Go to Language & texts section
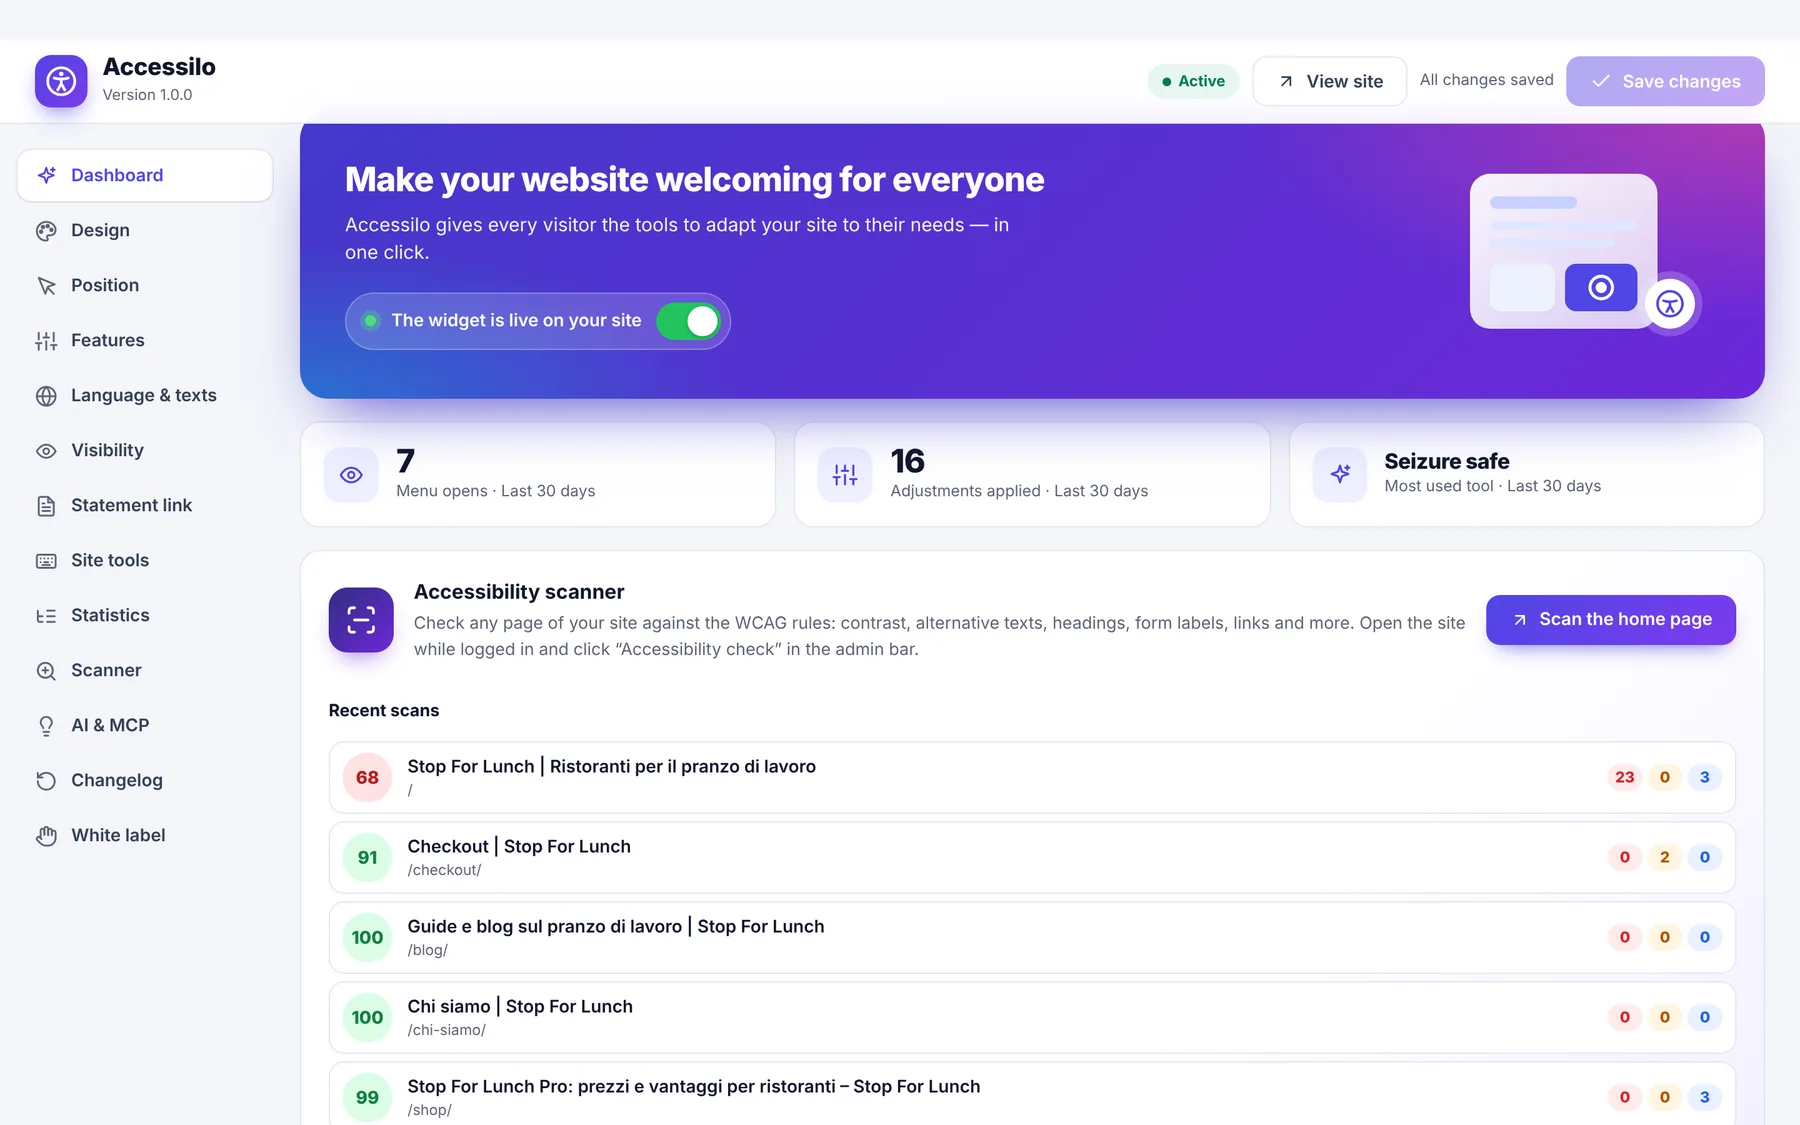Screen dimensions: 1800x1125 click(145, 396)
